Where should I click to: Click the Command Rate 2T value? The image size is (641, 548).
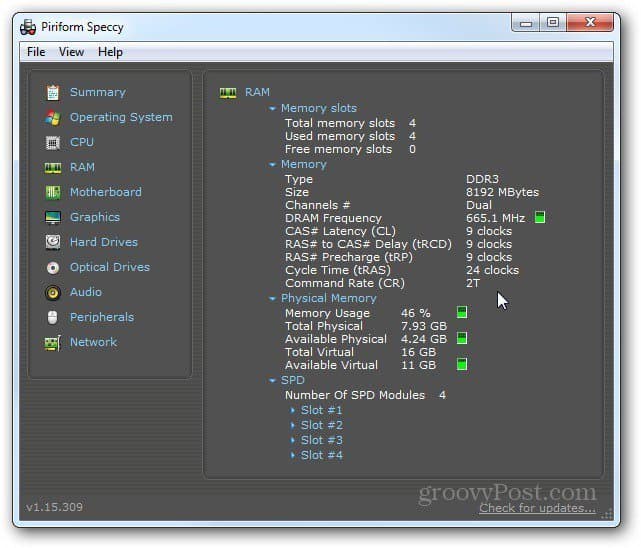coord(473,283)
